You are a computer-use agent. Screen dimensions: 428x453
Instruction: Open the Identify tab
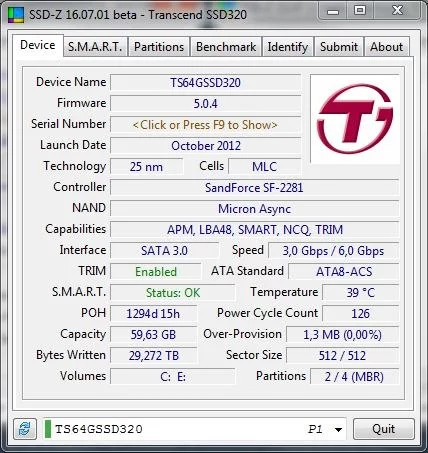[x=288, y=47]
